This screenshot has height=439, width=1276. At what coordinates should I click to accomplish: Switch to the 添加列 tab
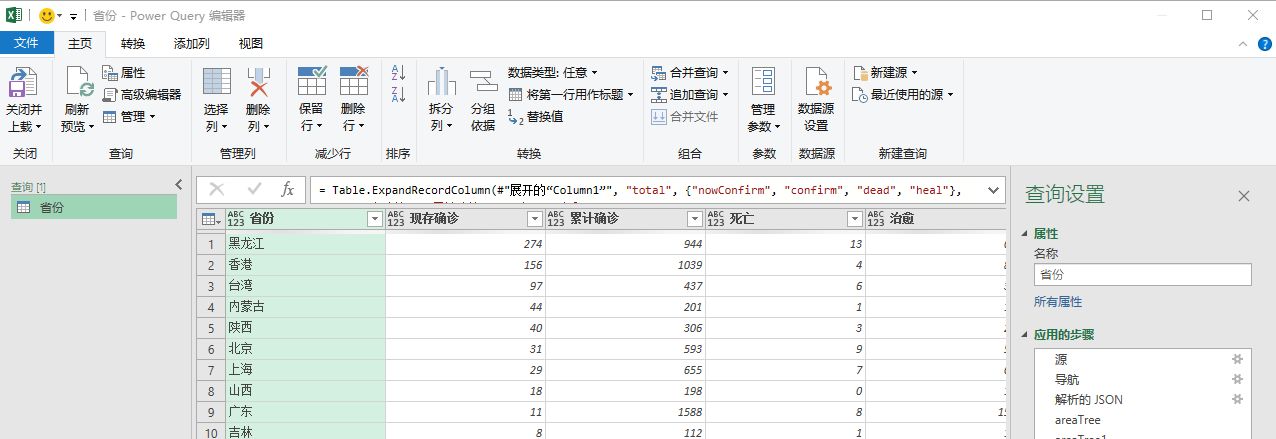(191, 43)
